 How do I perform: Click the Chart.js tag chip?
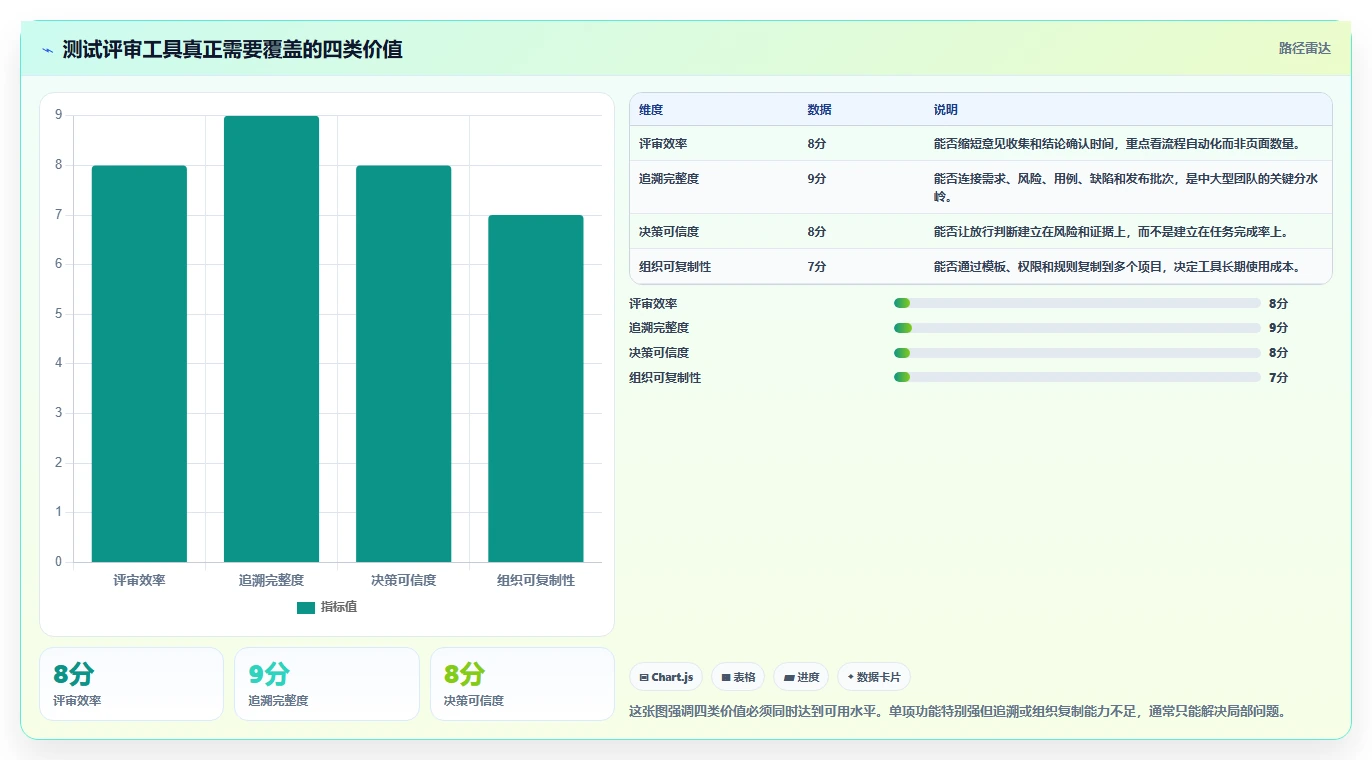coord(666,677)
